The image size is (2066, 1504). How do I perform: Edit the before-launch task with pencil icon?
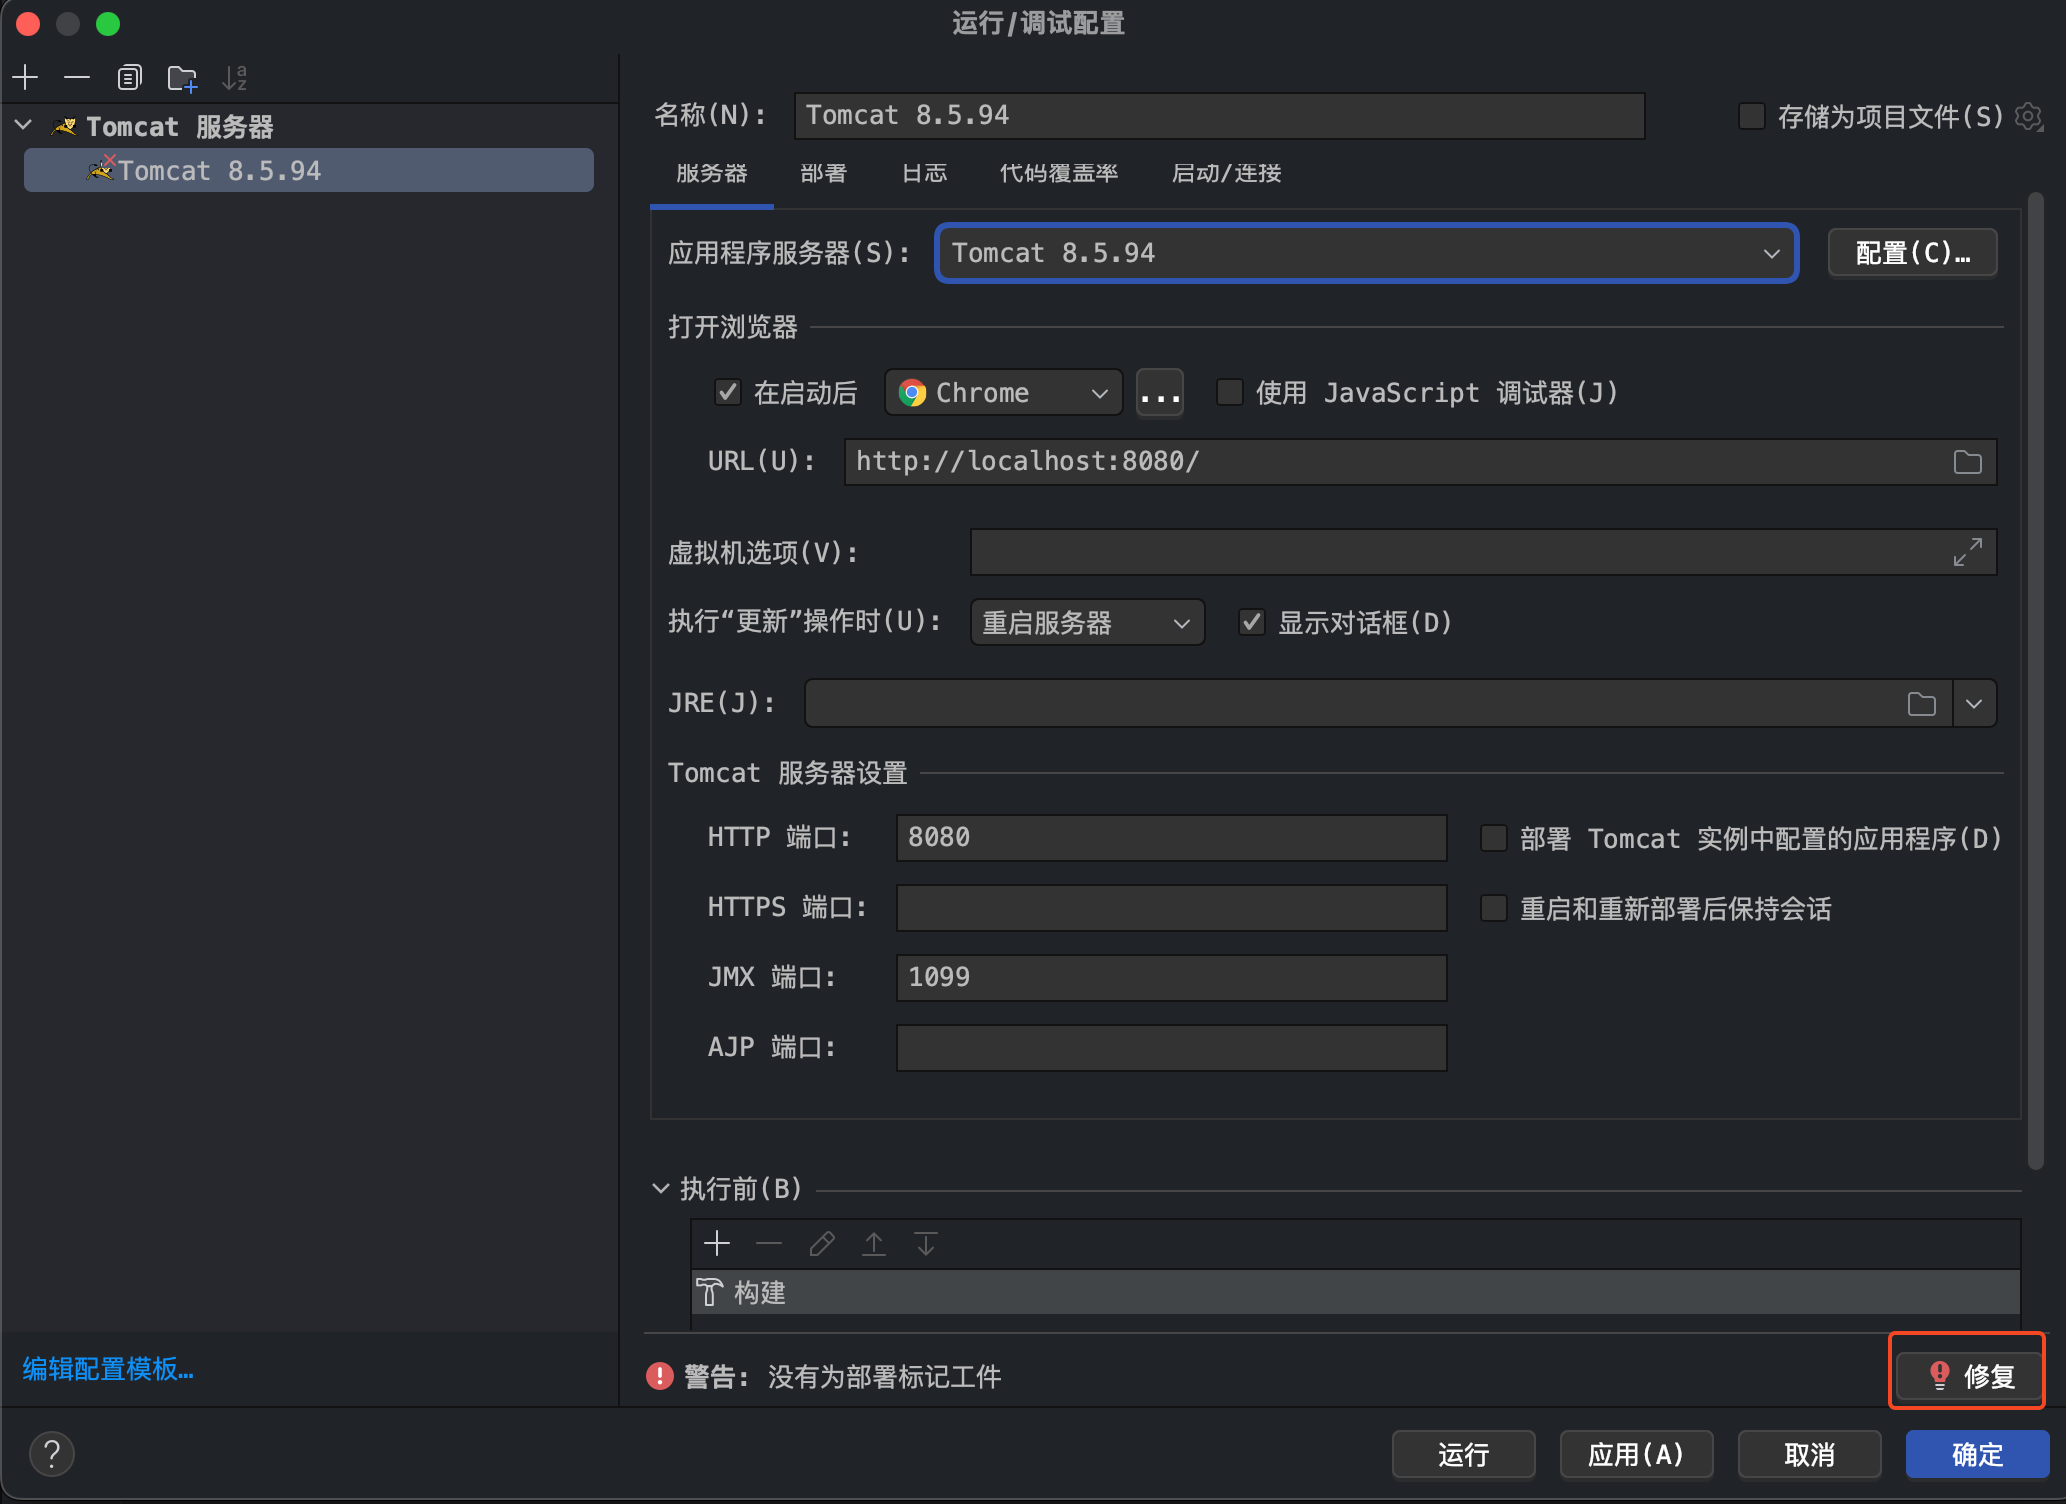[x=822, y=1243]
